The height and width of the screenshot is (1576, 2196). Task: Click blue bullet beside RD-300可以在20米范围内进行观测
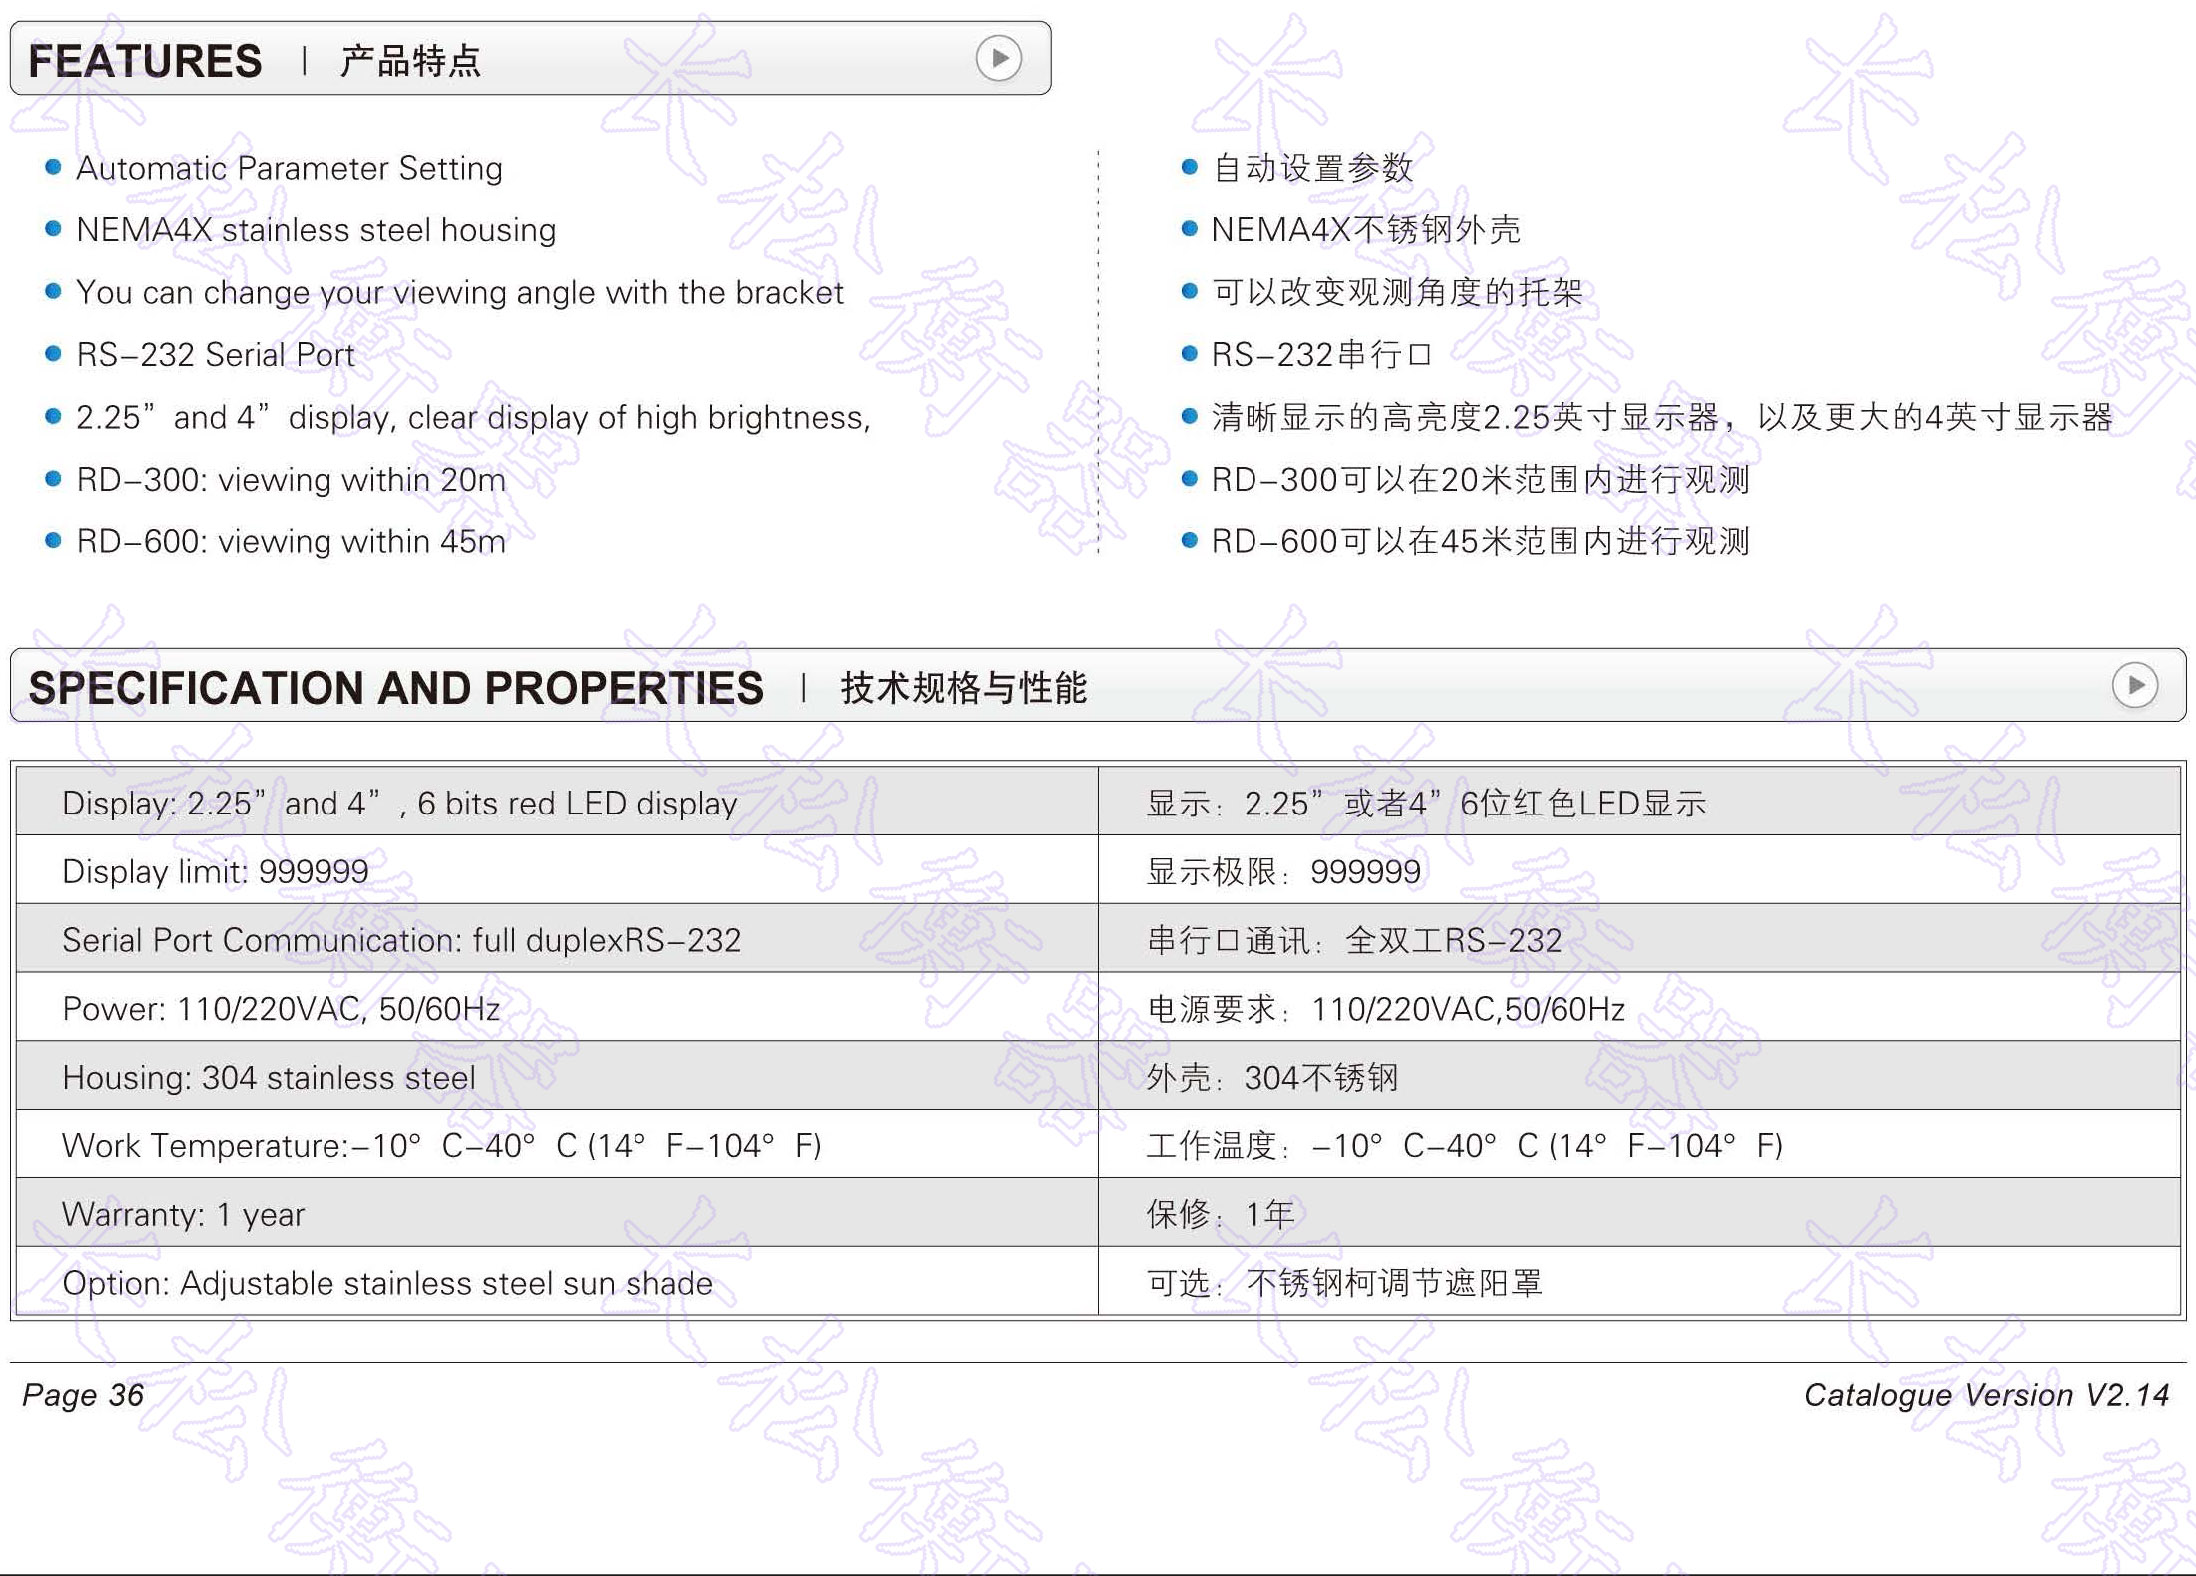1189,479
